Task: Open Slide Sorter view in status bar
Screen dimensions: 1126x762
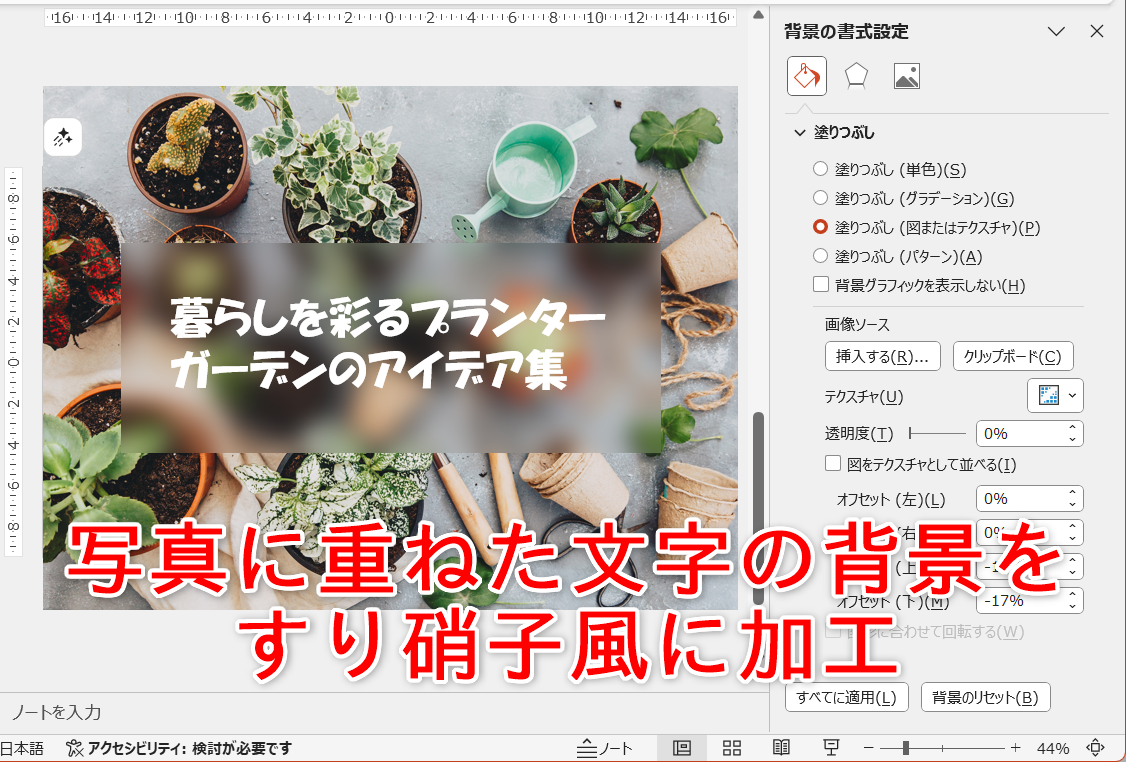Action: [x=732, y=747]
